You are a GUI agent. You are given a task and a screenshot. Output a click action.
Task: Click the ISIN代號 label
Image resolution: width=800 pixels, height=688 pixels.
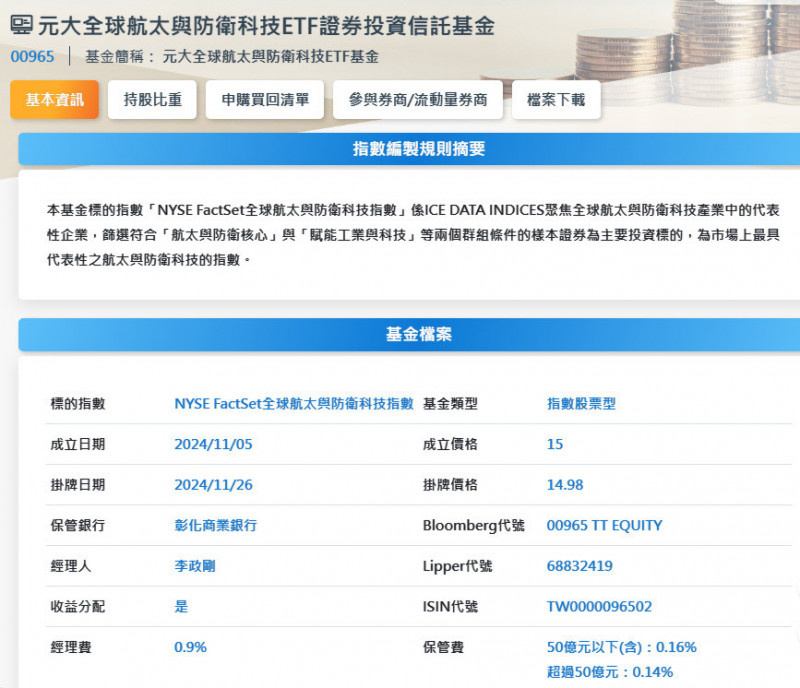450,606
